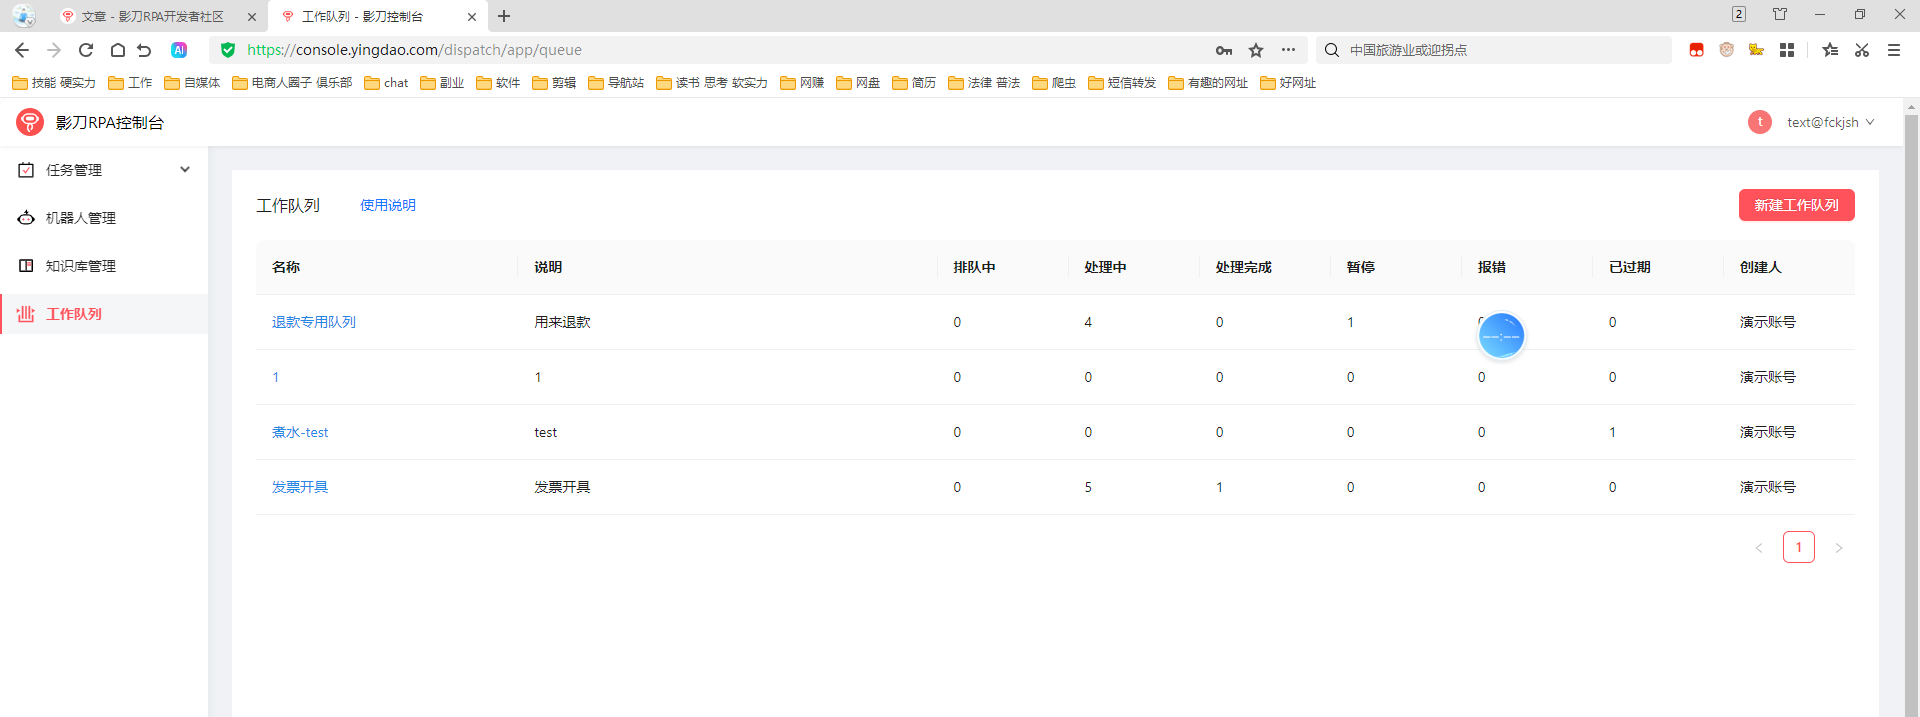The width and height of the screenshot is (1920, 717).
Task: Open the 煮水-test queue link
Action: [x=300, y=432]
